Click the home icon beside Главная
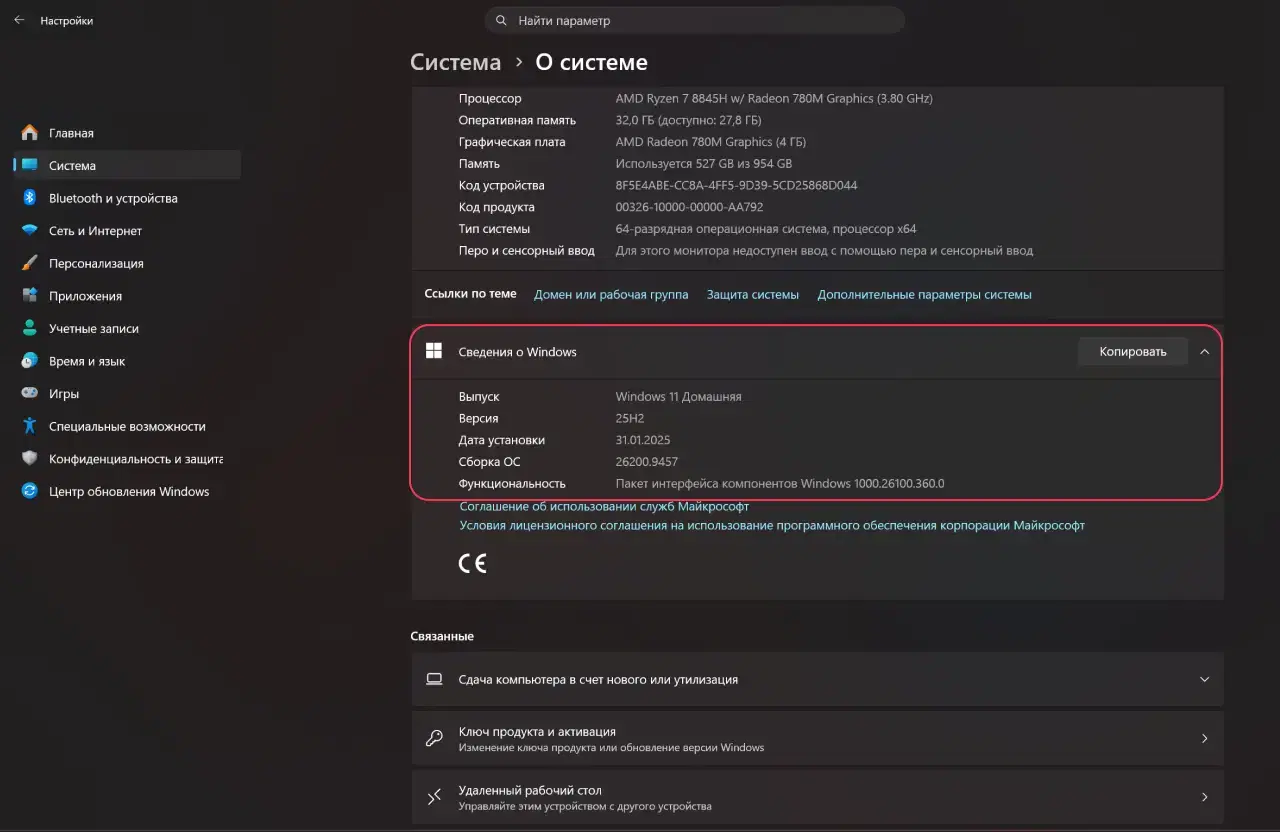The height and width of the screenshot is (832, 1280). (x=30, y=133)
